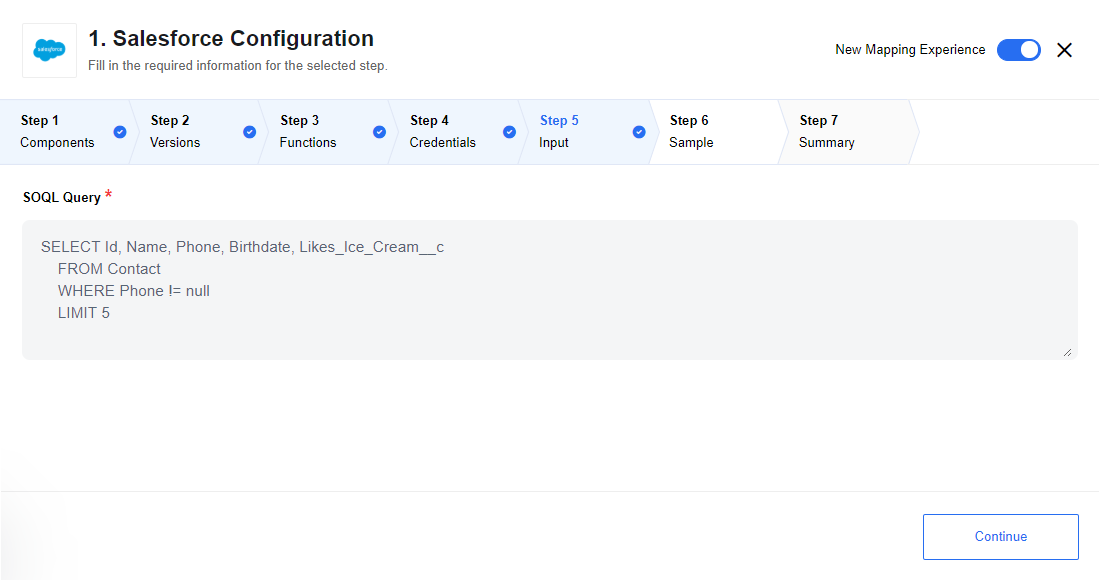1099x580 pixels.
Task: Select the Step 4 Credentials tab
Action: [454, 132]
